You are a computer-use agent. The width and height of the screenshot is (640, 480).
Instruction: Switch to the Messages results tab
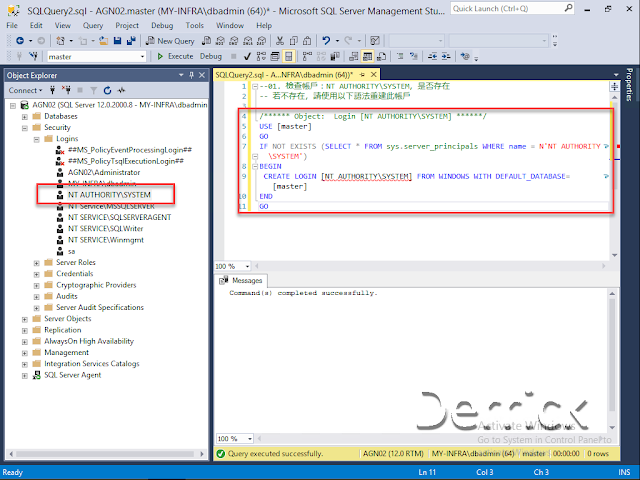pos(241,280)
